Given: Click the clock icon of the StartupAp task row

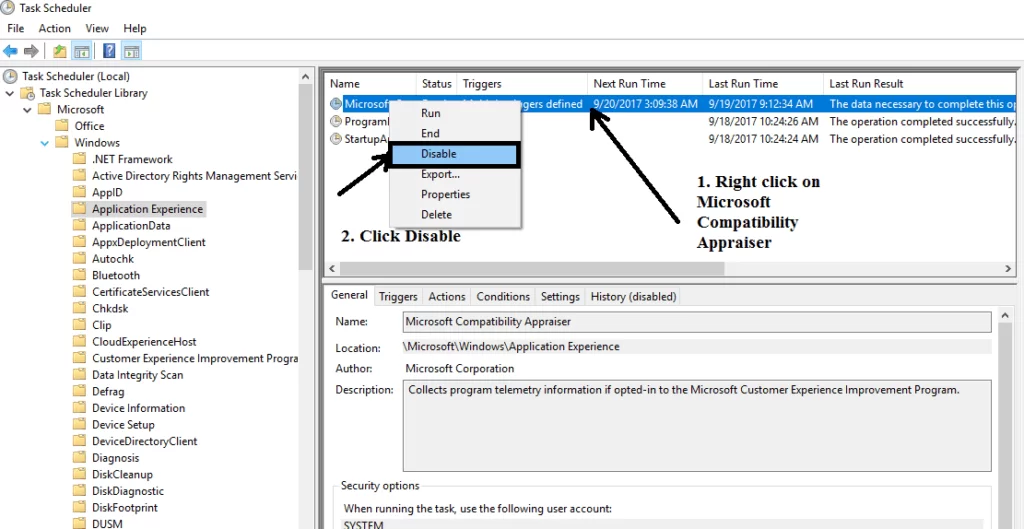Looking at the screenshot, I should pyautogui.click(x=336, y=138).
